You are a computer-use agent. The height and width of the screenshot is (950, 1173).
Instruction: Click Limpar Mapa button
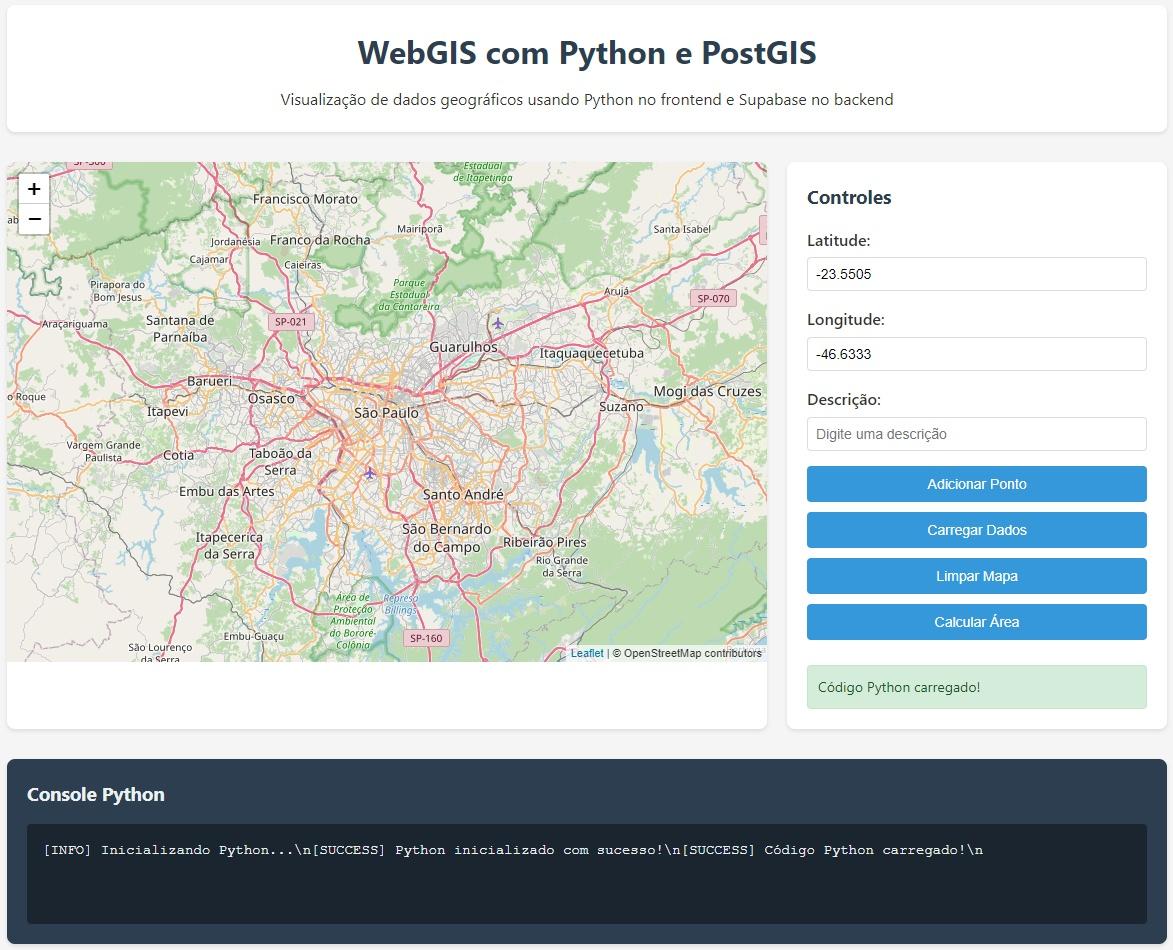point(976,576)
